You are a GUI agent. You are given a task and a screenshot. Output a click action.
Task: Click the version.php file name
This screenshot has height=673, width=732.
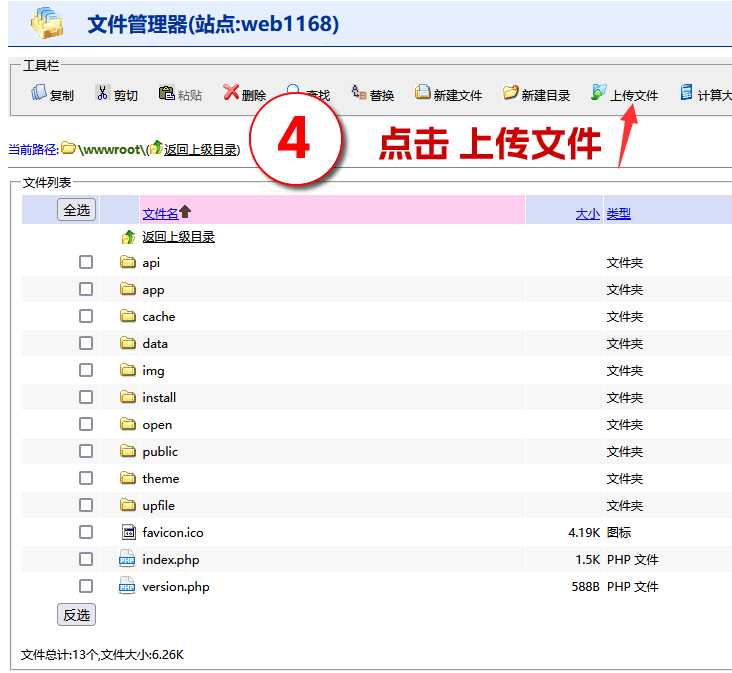(x=176, y=587)
